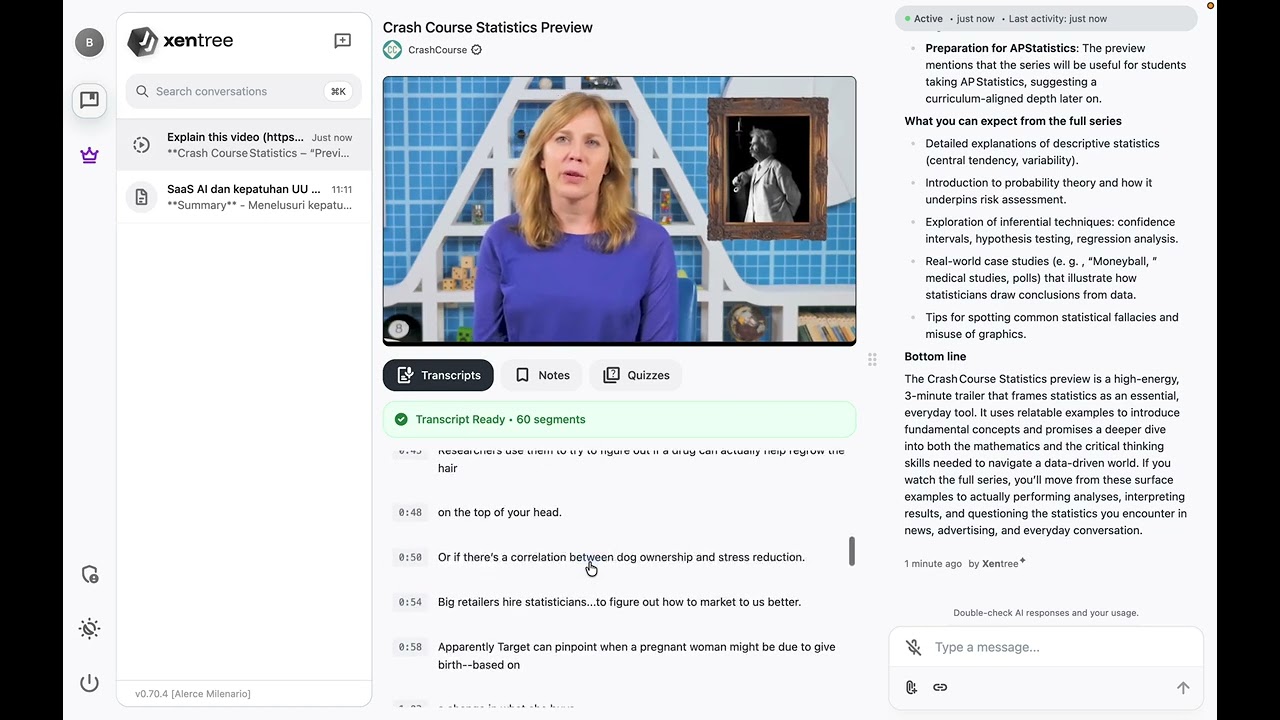Open the 'SaaS AI dan kepatuhan UU' conversation
Viewport: 1280px width, 720px height.
tap(243, 197)
